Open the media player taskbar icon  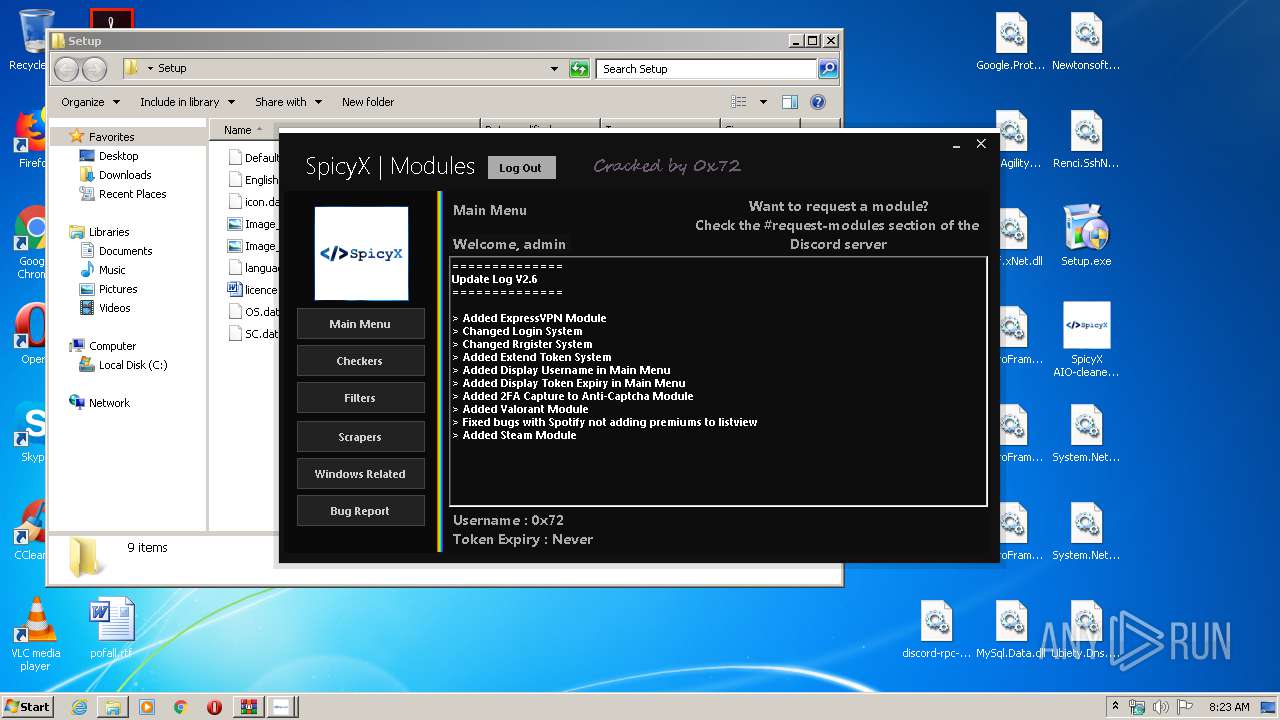coord(147,707)
